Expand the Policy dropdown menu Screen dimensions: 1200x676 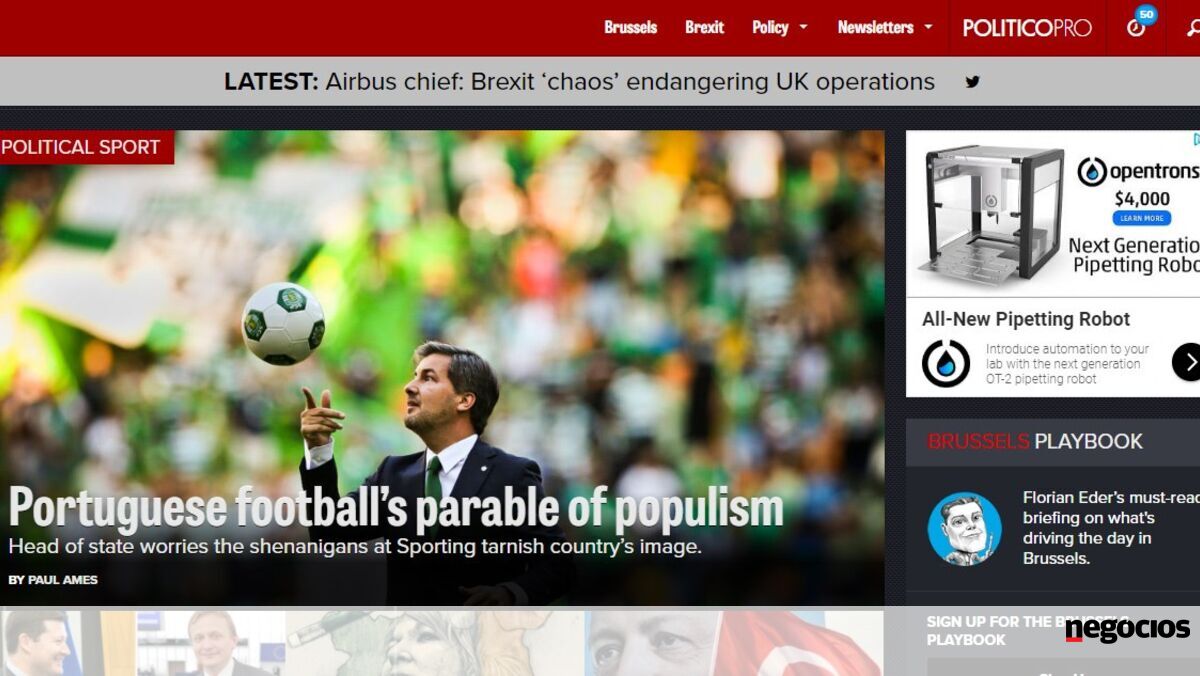pyautogui.click(x=779, y=28)
